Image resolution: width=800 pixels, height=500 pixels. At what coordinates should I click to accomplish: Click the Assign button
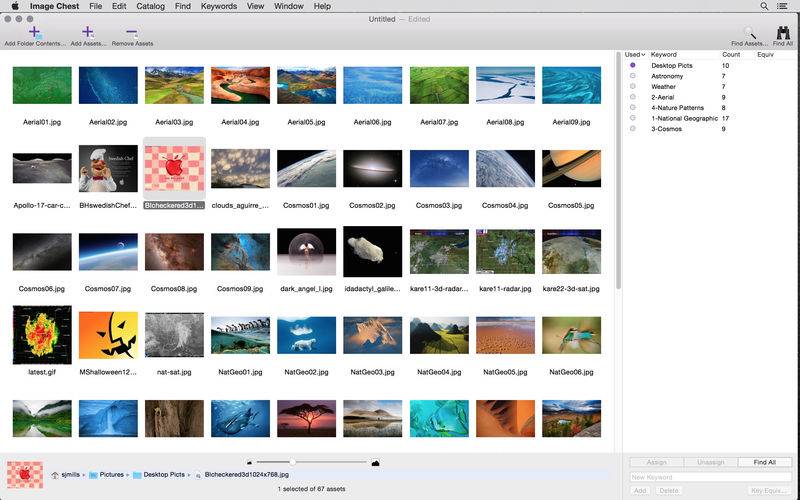click(x=656, y=462)
